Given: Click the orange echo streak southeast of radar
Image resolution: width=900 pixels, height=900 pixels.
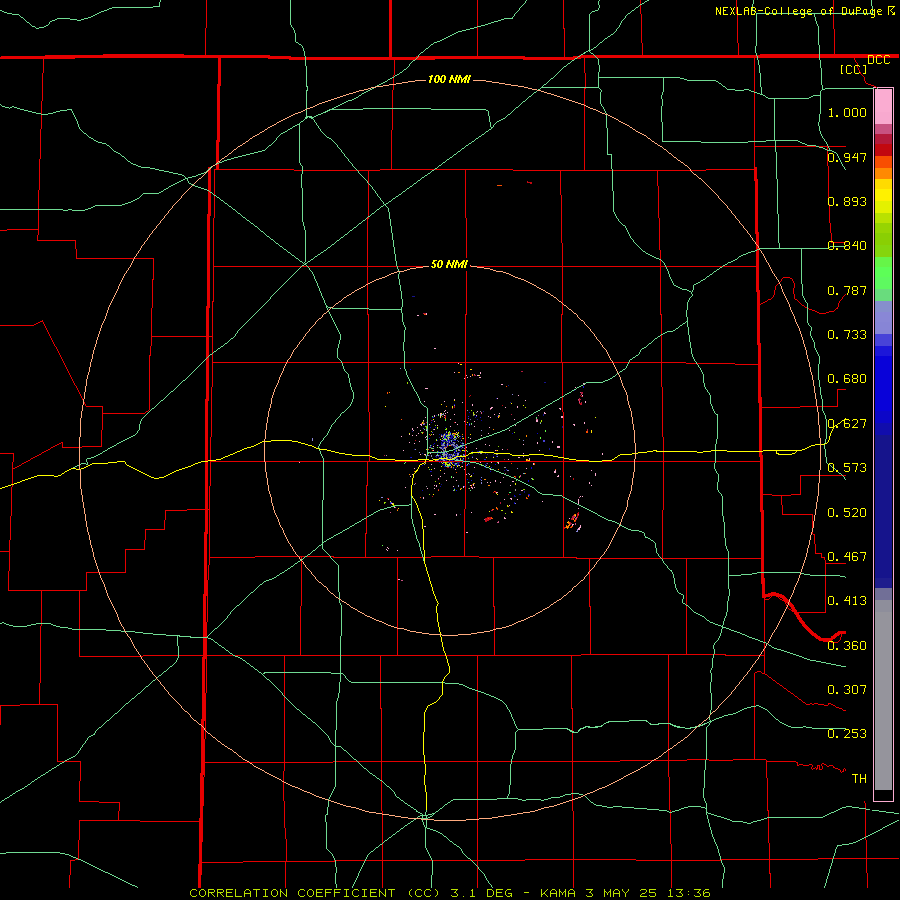Looking at the screenshot, I should pyautogui.click(x=572, y=522).
